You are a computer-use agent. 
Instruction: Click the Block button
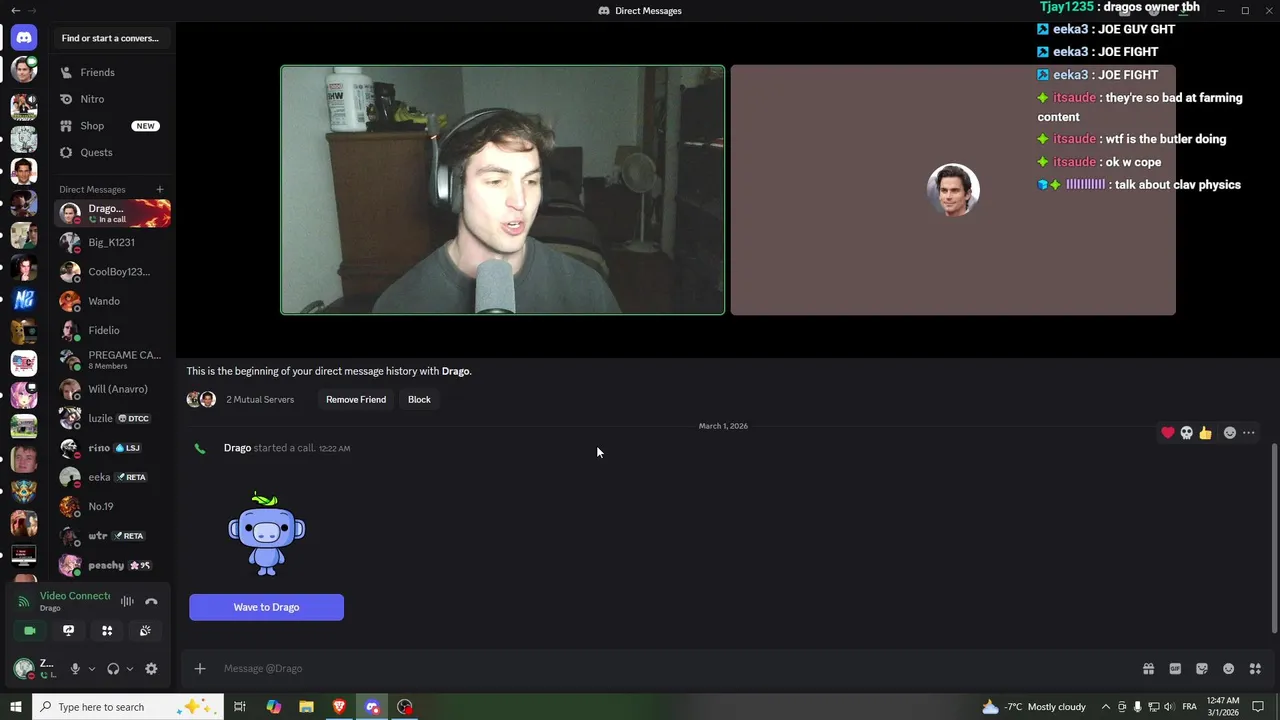(x=419, y=399)
